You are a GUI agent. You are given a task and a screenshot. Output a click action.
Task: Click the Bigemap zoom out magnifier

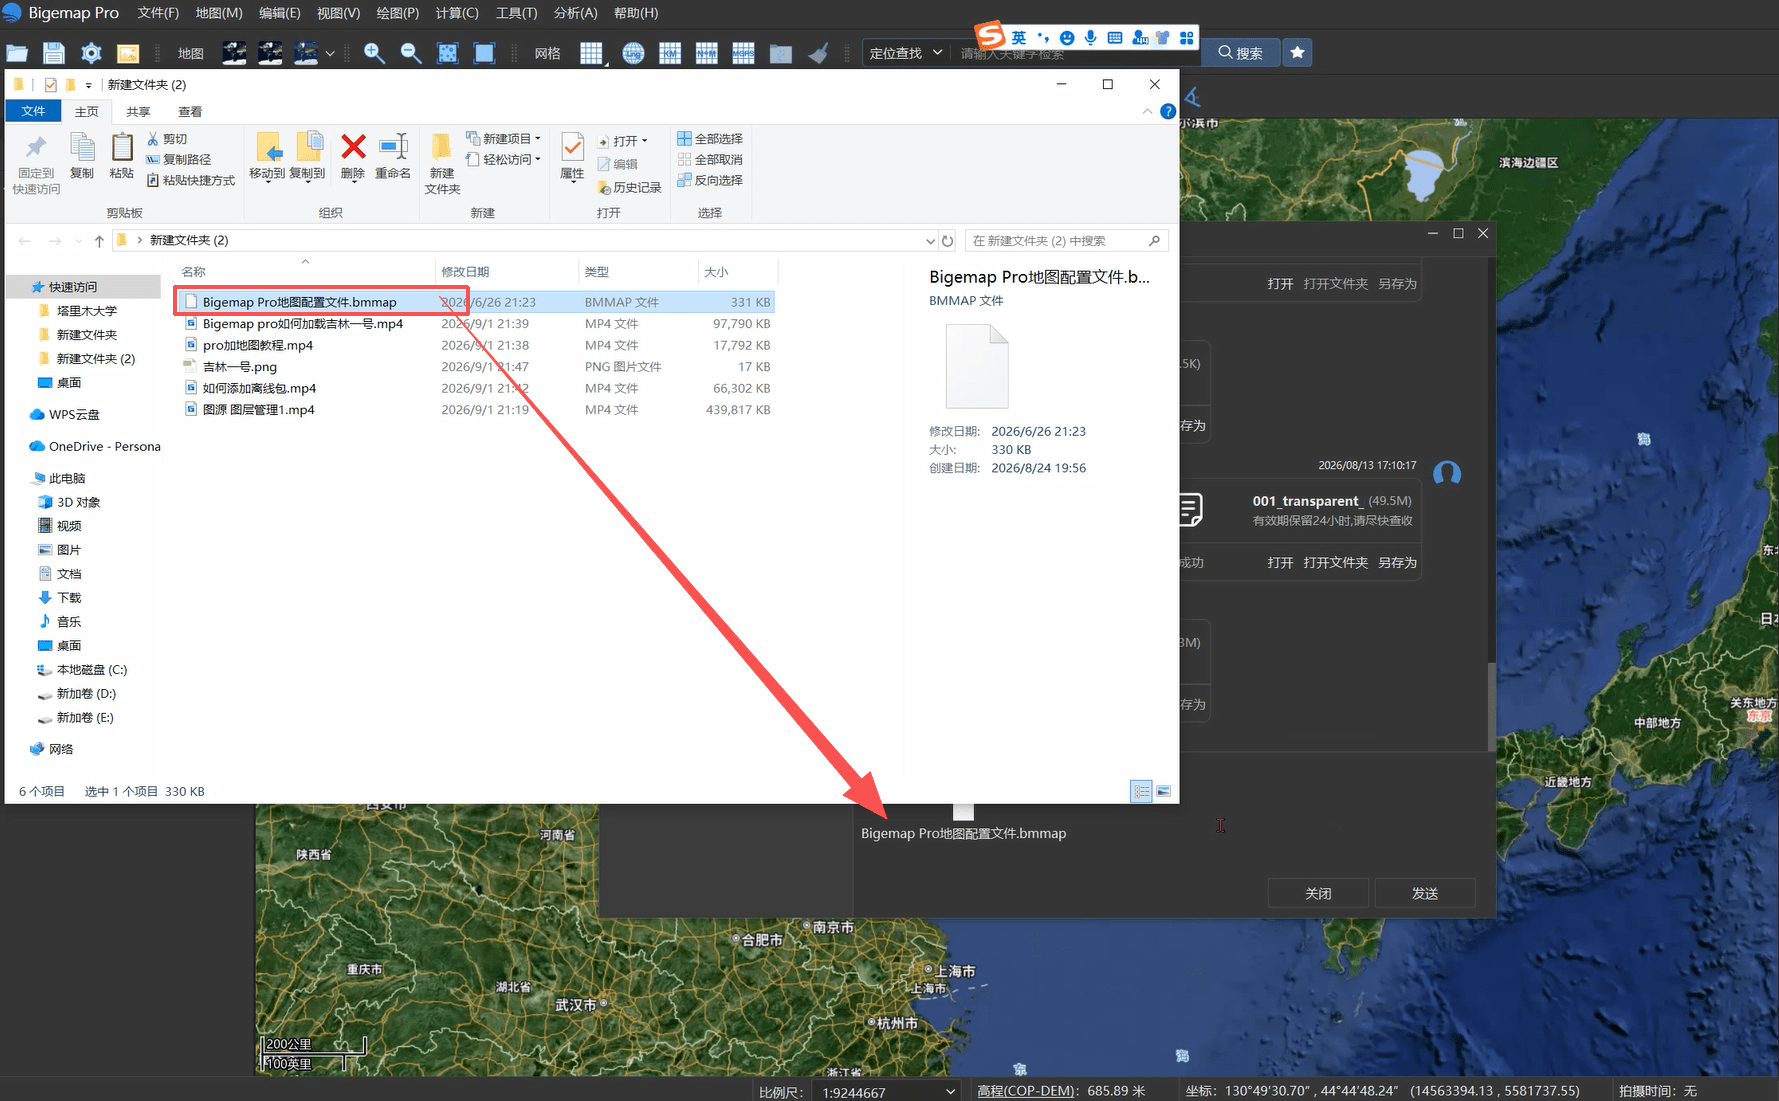411,53
